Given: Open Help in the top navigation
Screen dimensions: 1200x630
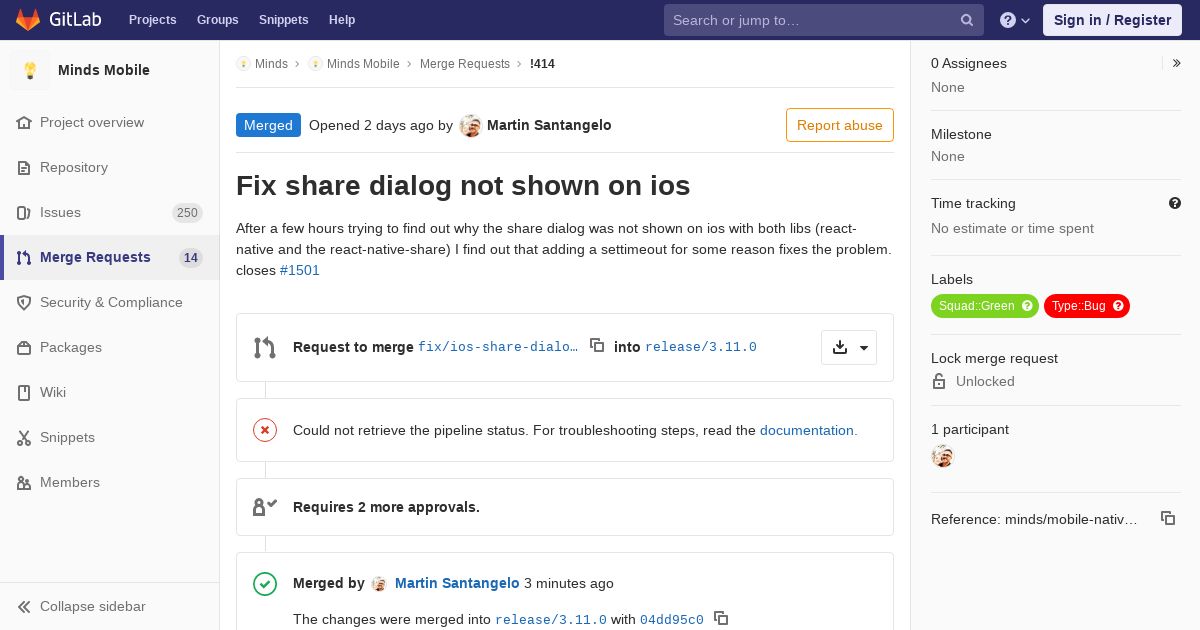Looking at the screenshot, I should (x=342, y=20).
